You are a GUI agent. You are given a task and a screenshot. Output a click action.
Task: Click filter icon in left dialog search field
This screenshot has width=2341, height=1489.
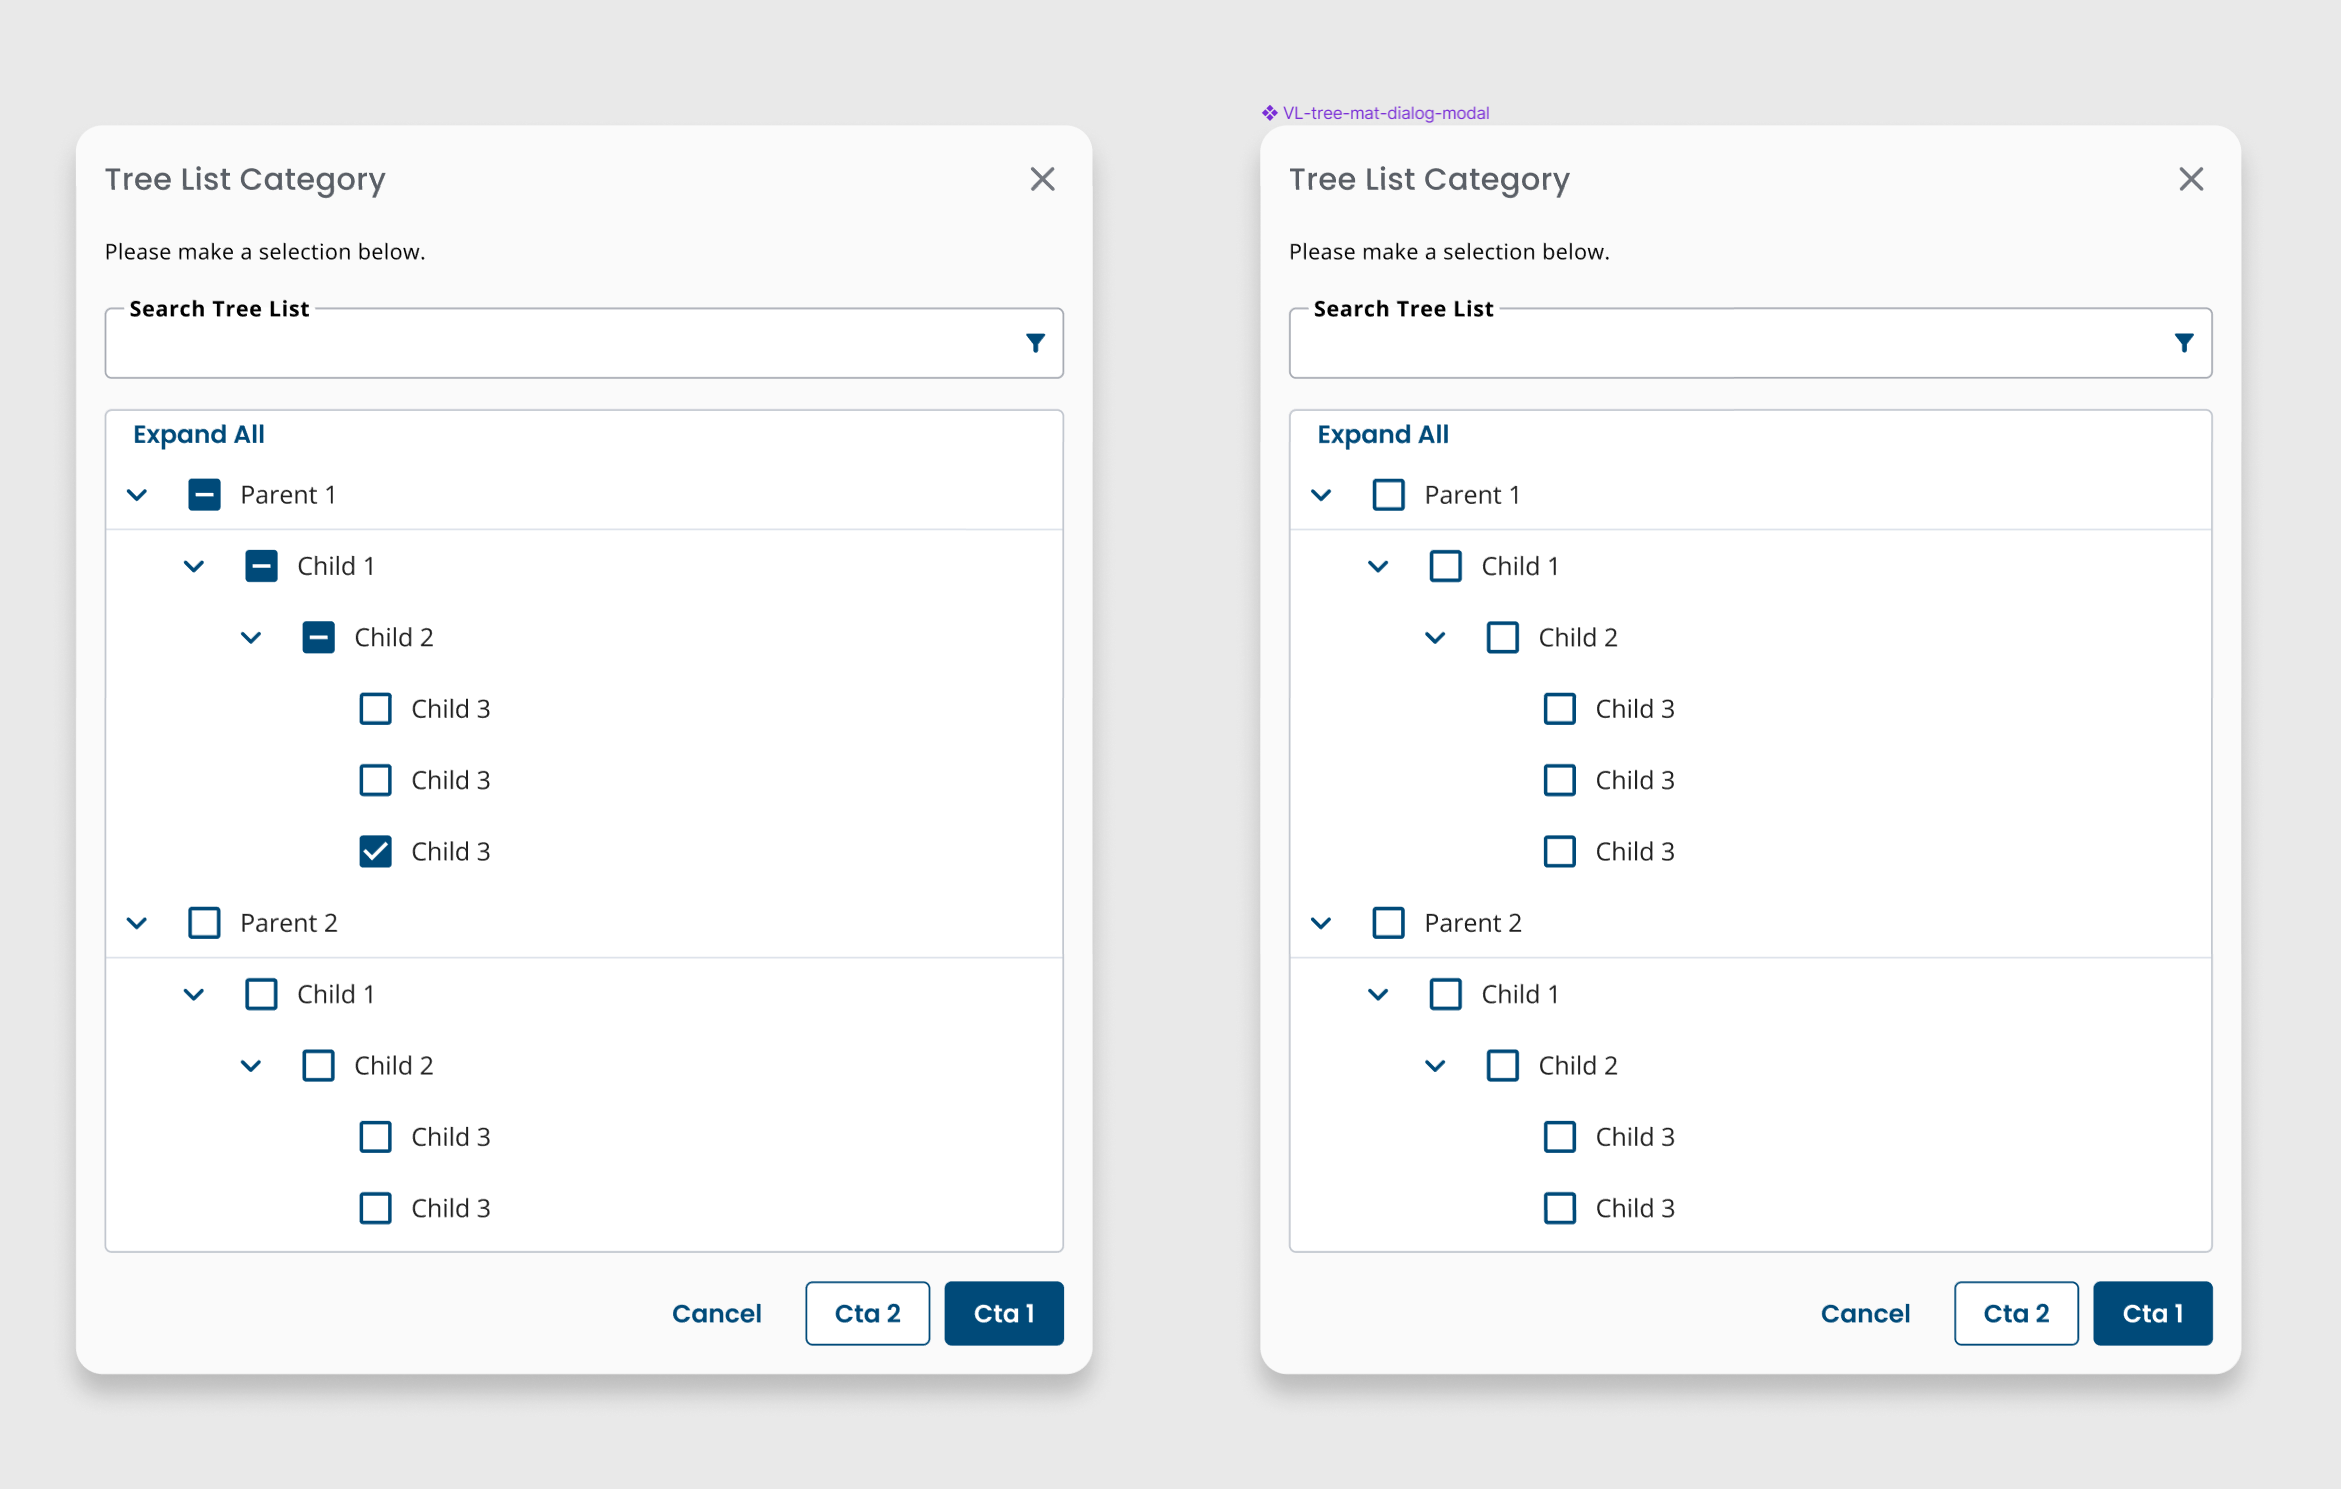(1035, 343)
